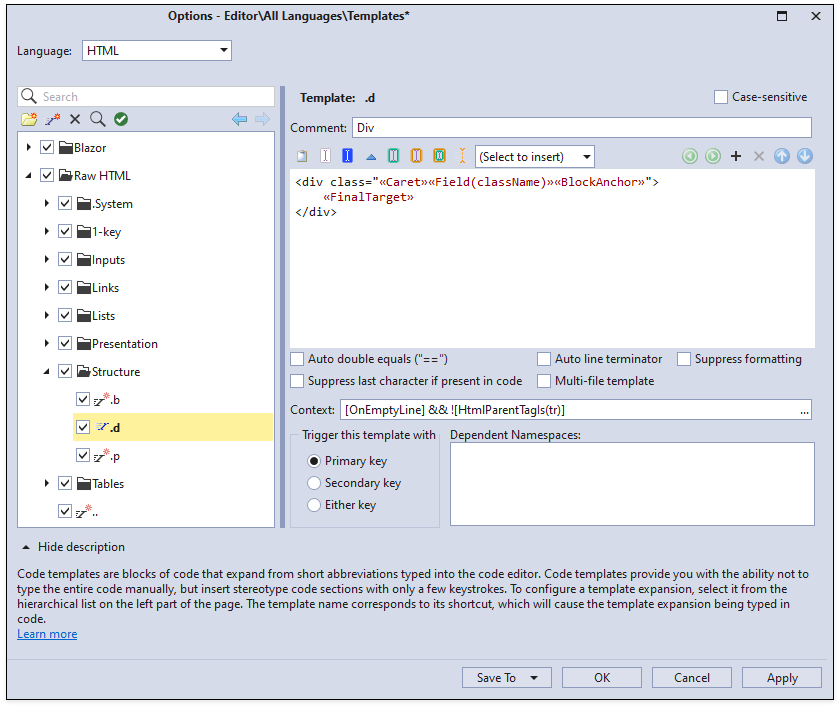Enable the Case-sensitive checkbox
840x708 pixels.
click(721, 97)
